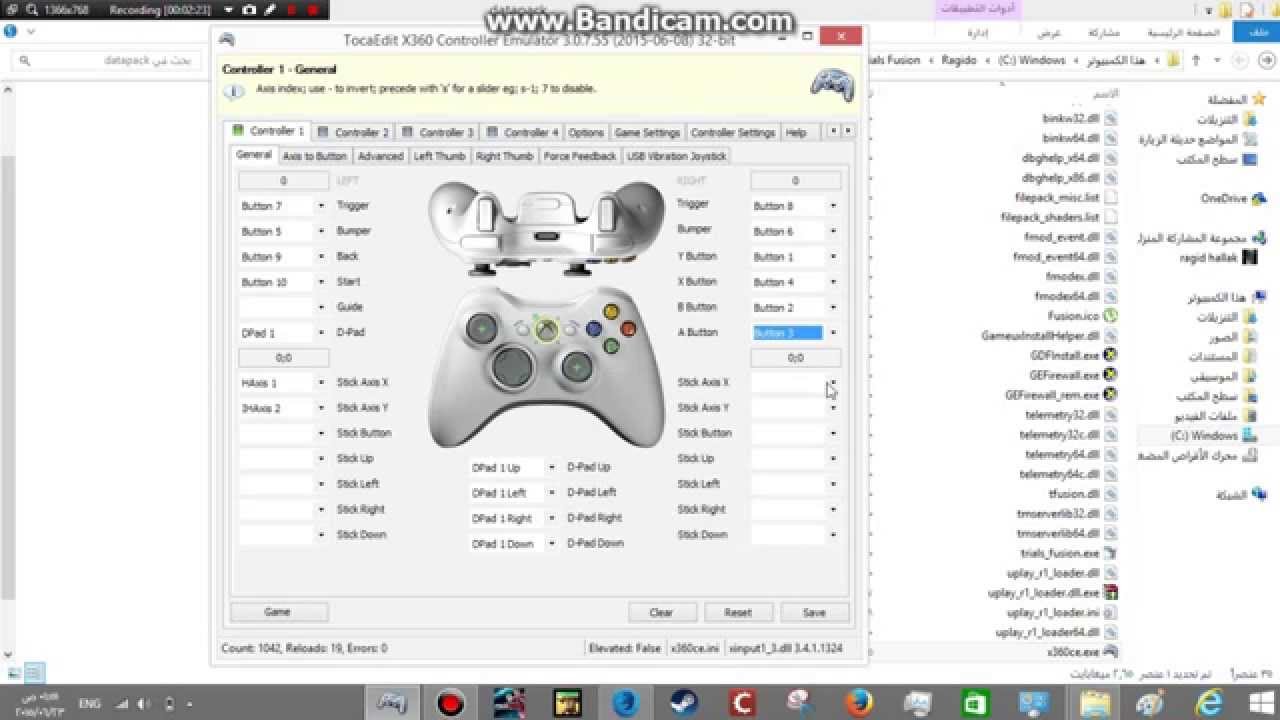Expand the left Stick Axis X dropdown showing HAxis 1

(x=321, y=383)
